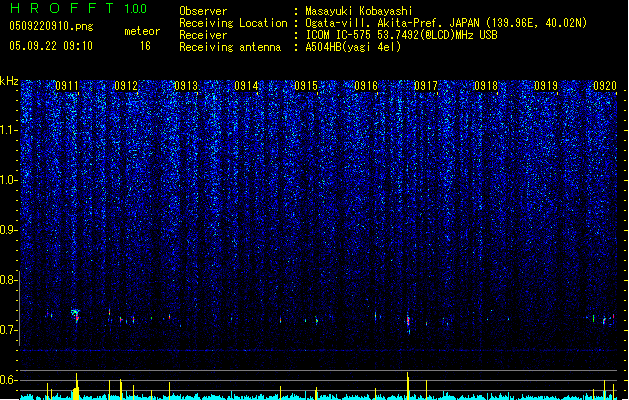Viewport: 629px width, 400px height.
Task: Click the tallest yellow spike before 0917
Action: [x=408, y=386]
